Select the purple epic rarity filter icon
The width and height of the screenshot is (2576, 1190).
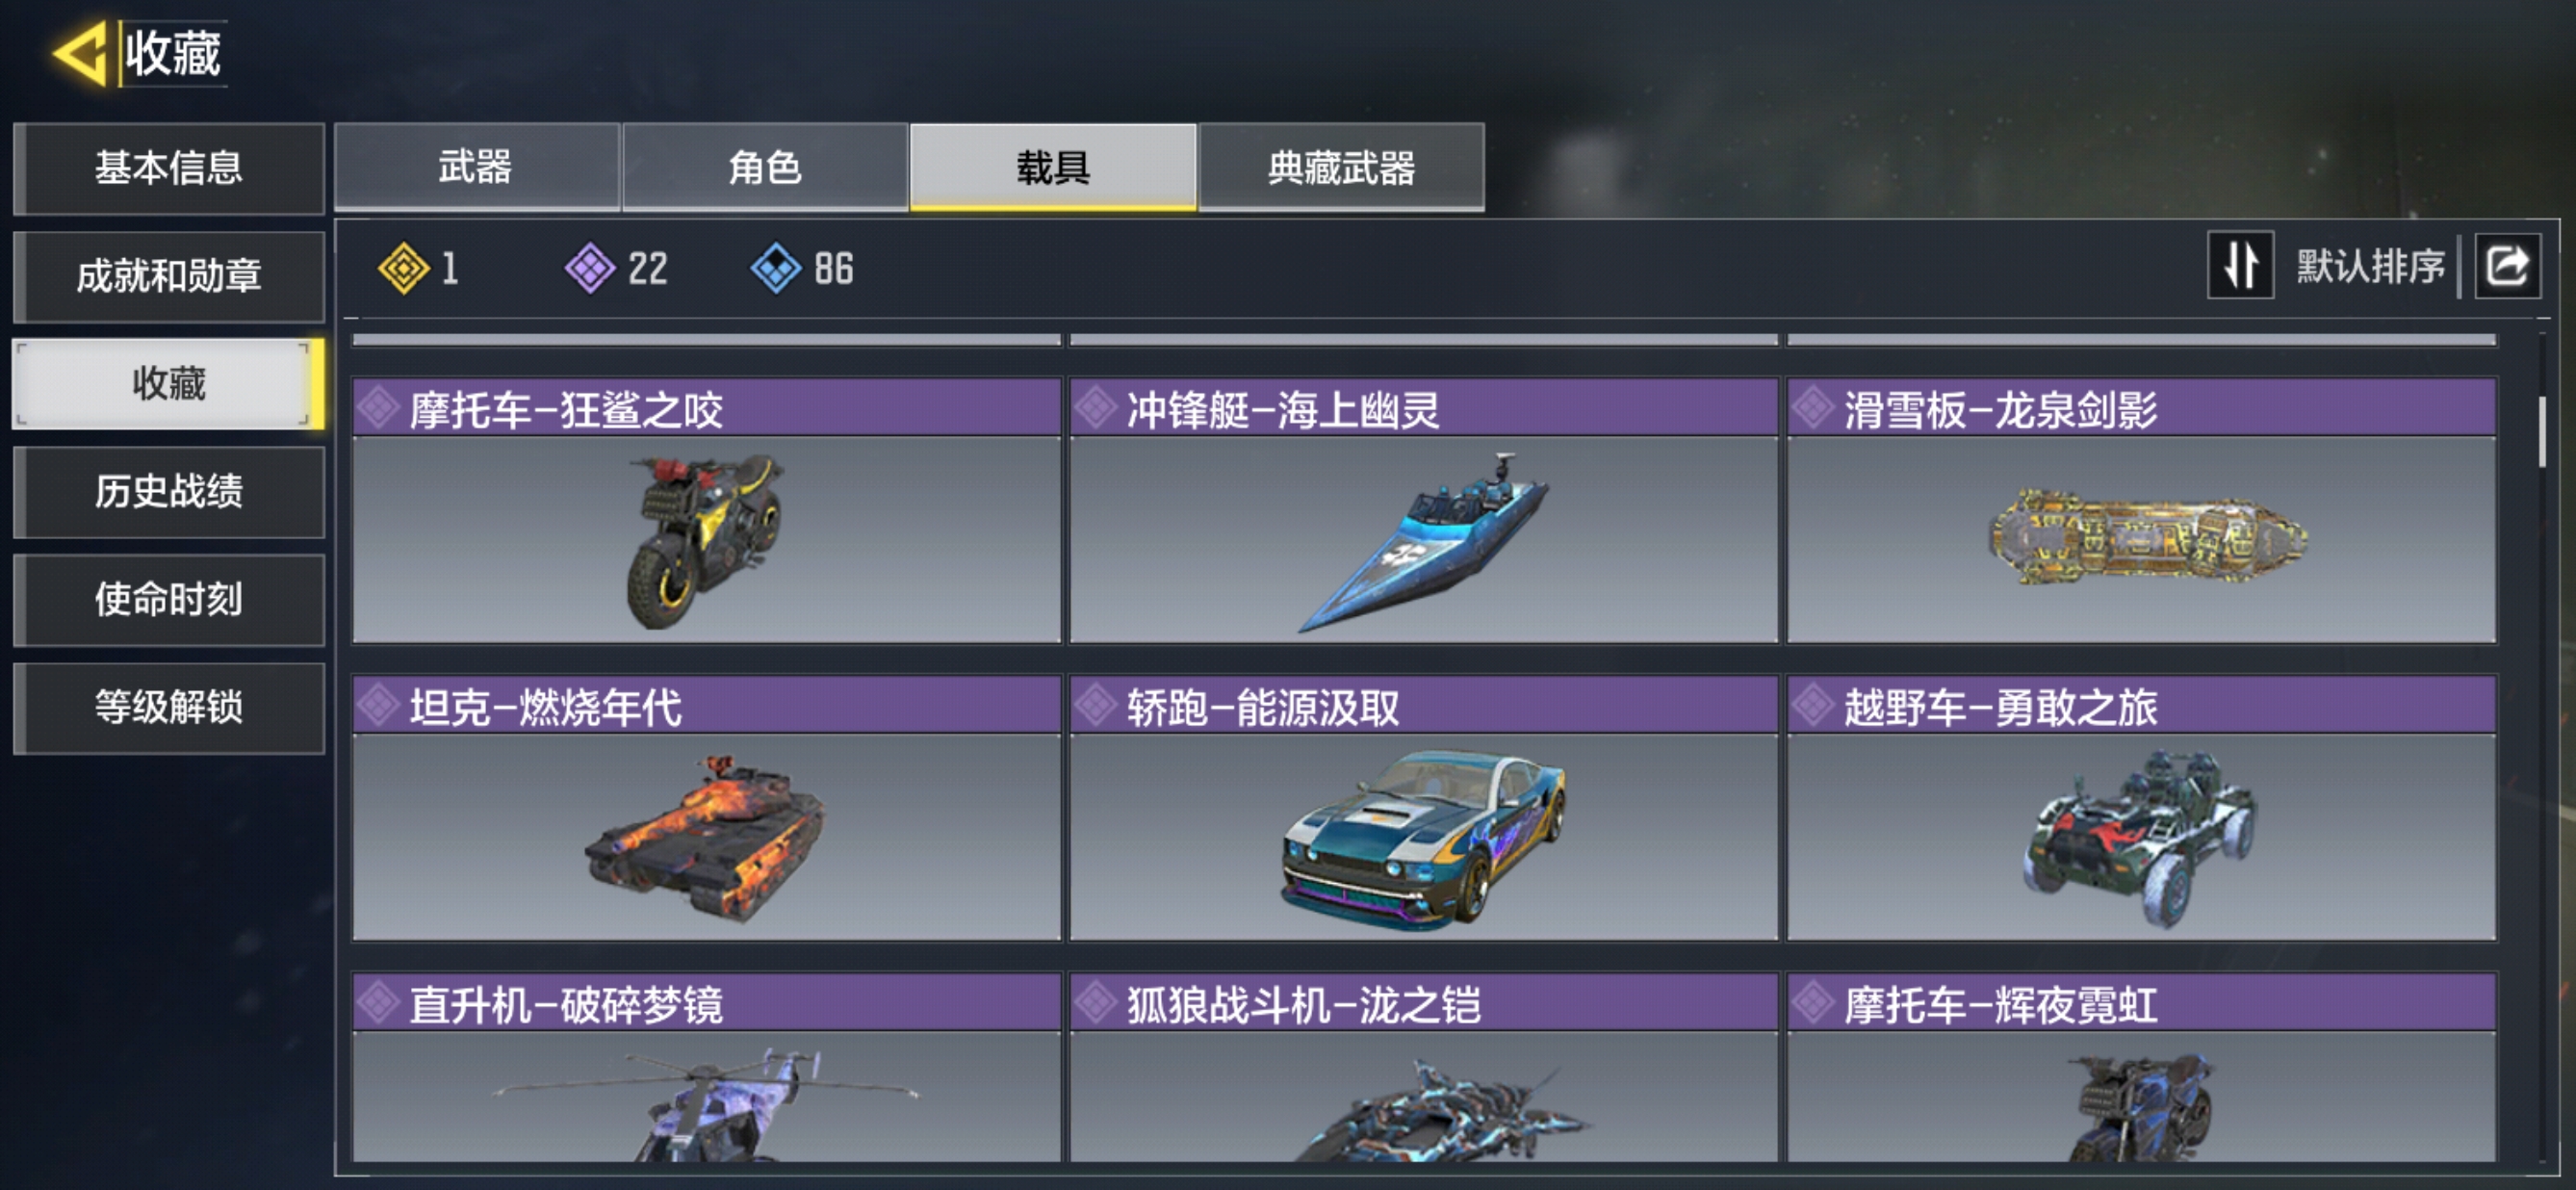click(x=590, y=268)
